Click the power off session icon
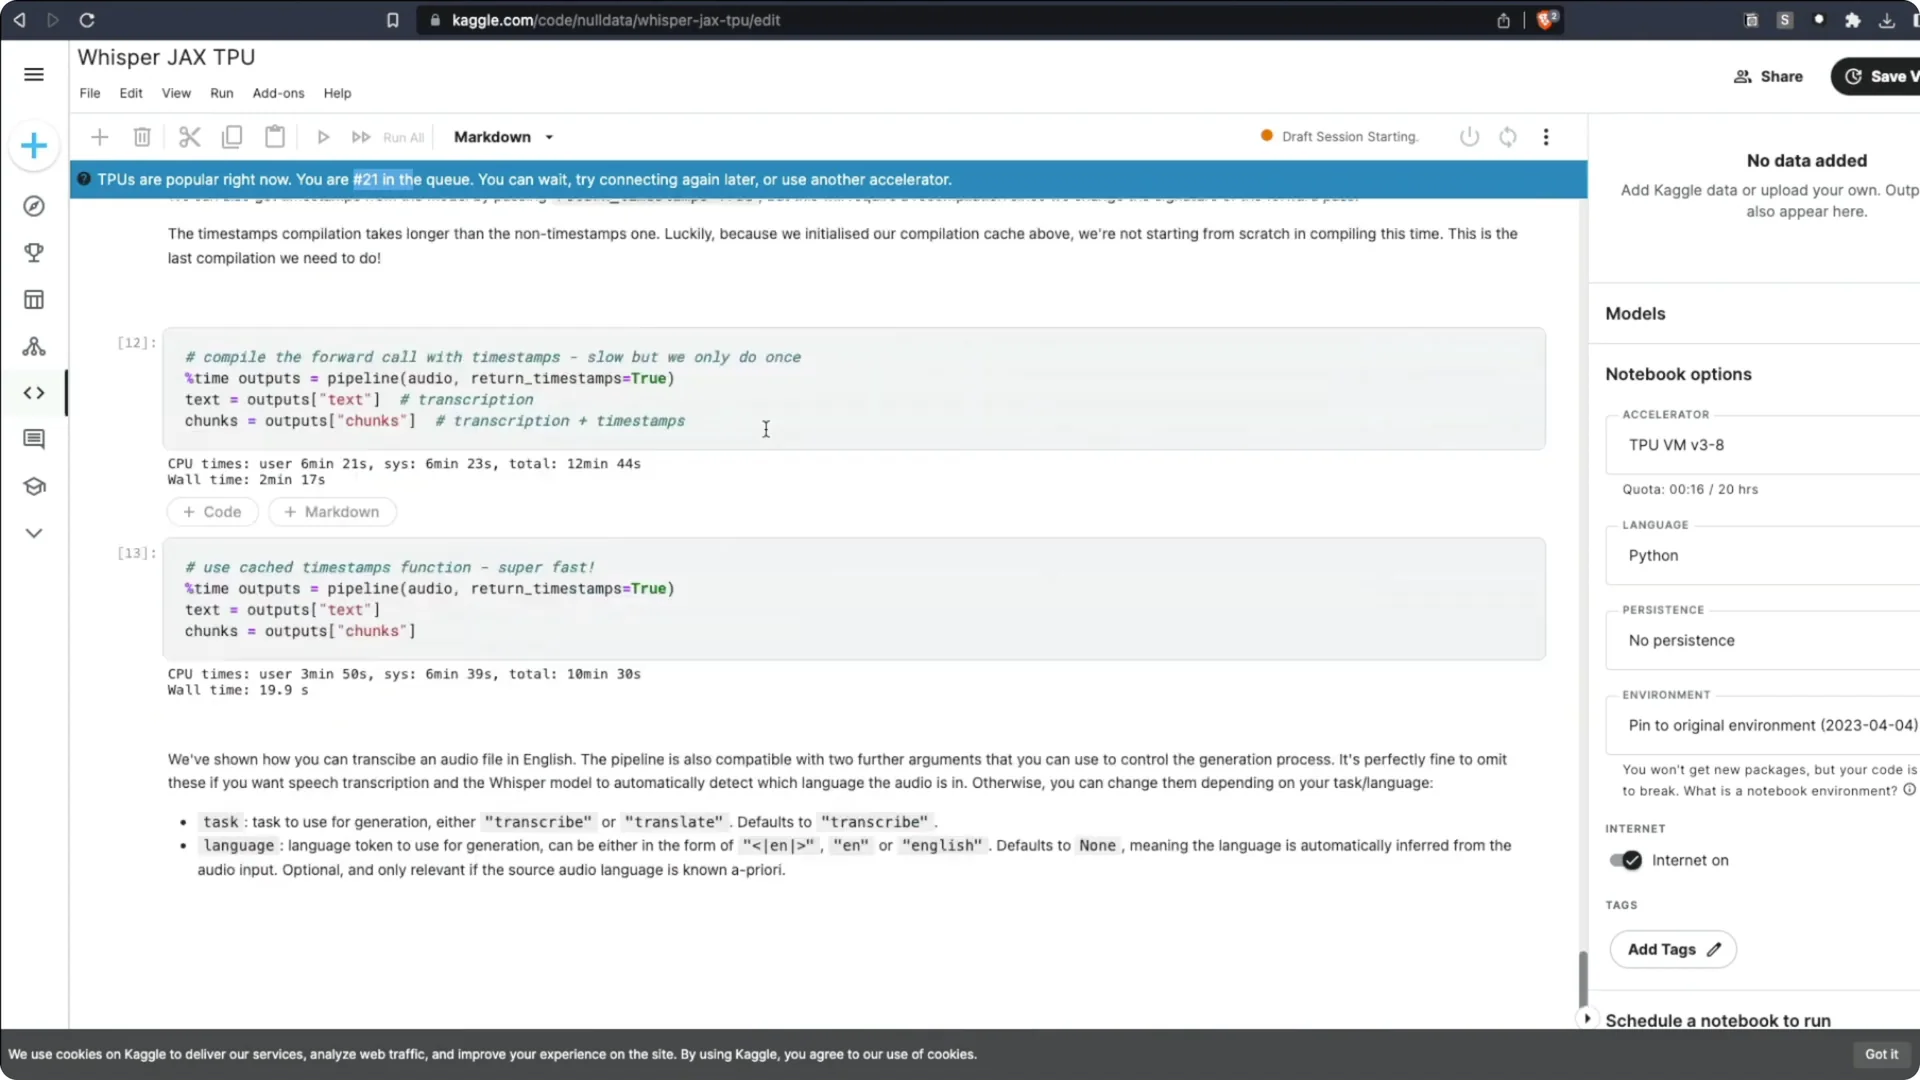Screen dimensions: 1920x1080 click(x=1469, y=137)
